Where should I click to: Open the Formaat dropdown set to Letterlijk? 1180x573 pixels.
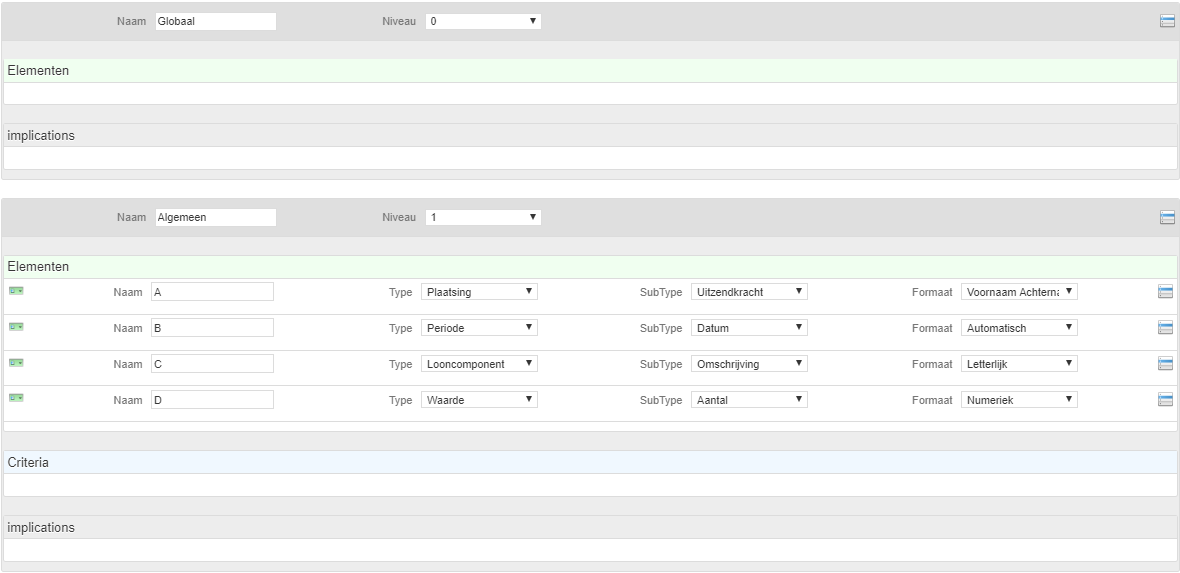tap(1019, 364)
